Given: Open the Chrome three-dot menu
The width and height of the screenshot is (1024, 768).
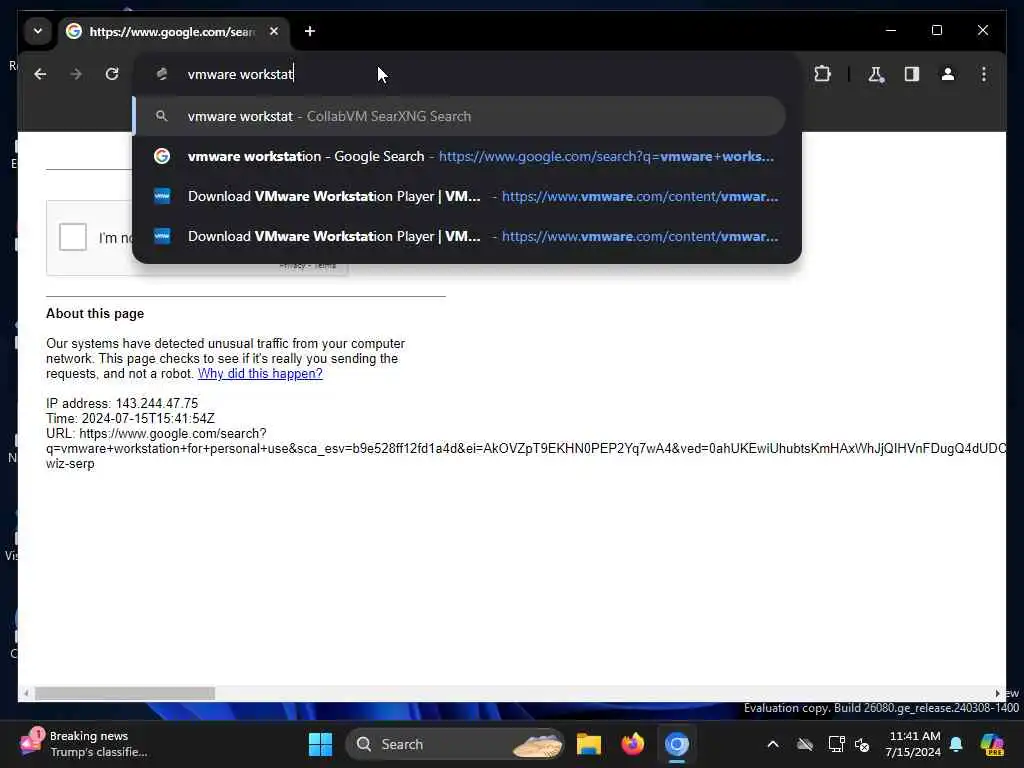Looking at the screenshot, I should 984,74.
